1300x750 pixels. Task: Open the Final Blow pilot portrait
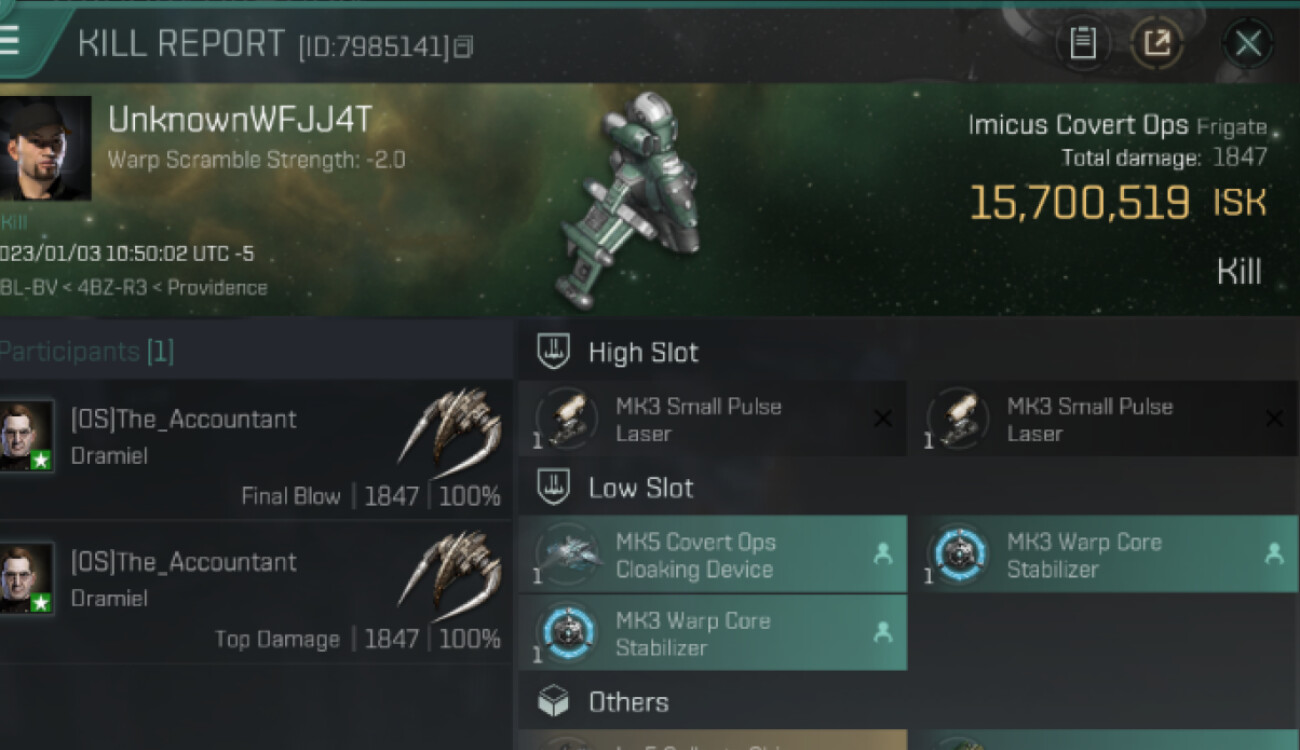[26, 435]
